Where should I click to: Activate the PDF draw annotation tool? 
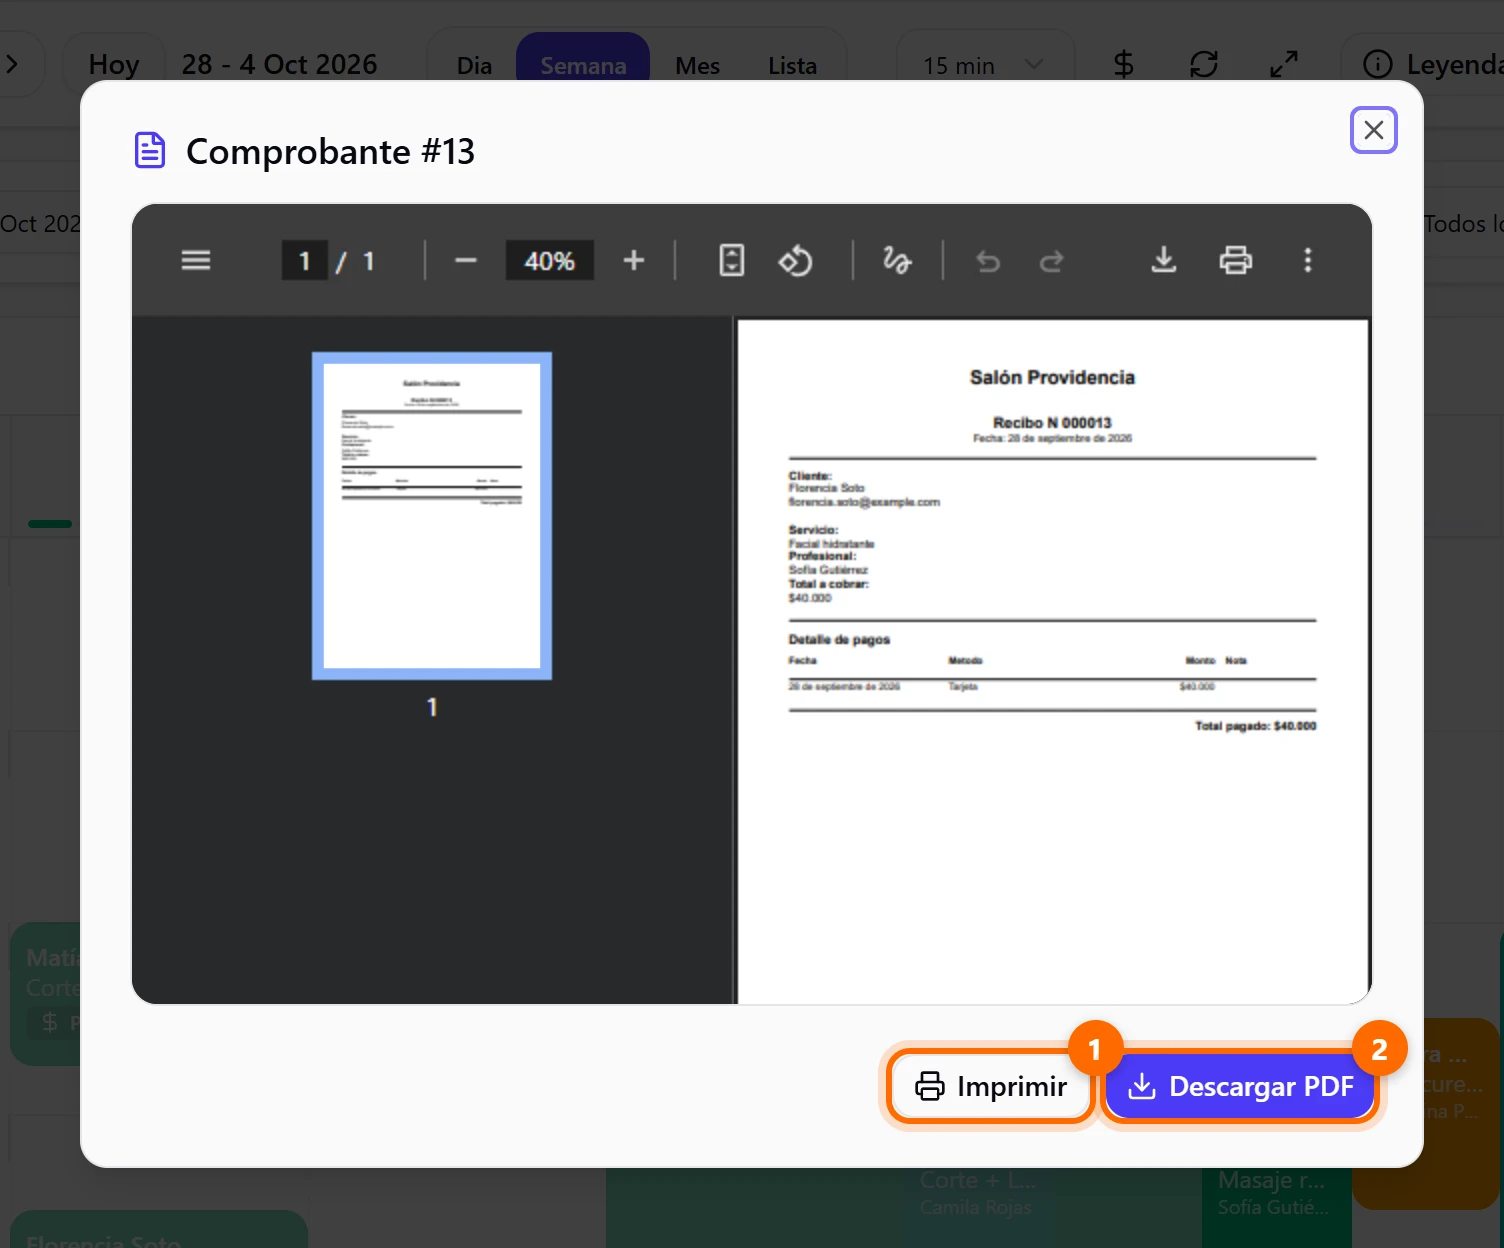point(897,261)
